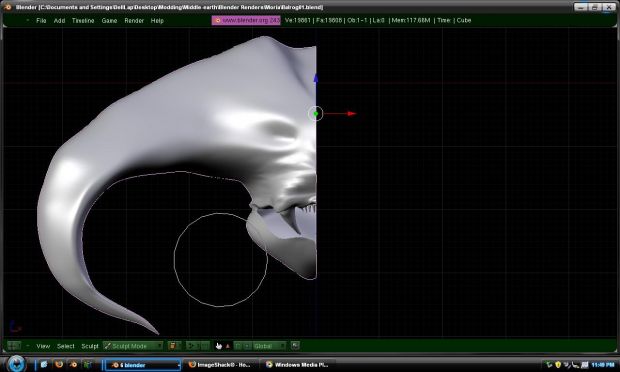Collapse viewport header menus triangle

coord(28,346)
